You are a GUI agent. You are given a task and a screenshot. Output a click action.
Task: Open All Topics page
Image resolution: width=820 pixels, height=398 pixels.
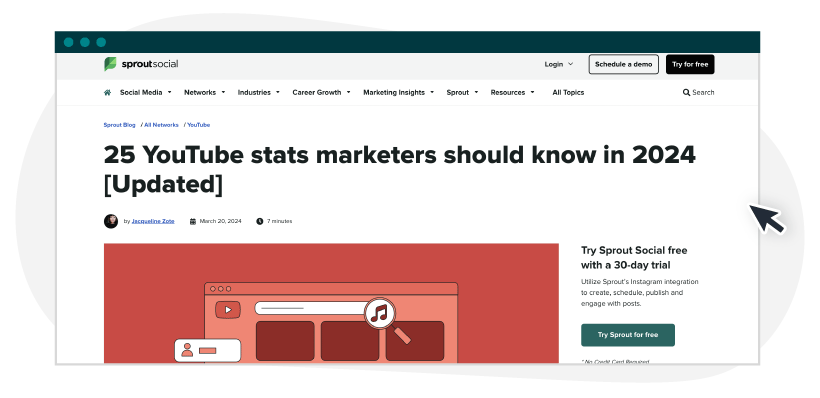(x=568, y=93)
